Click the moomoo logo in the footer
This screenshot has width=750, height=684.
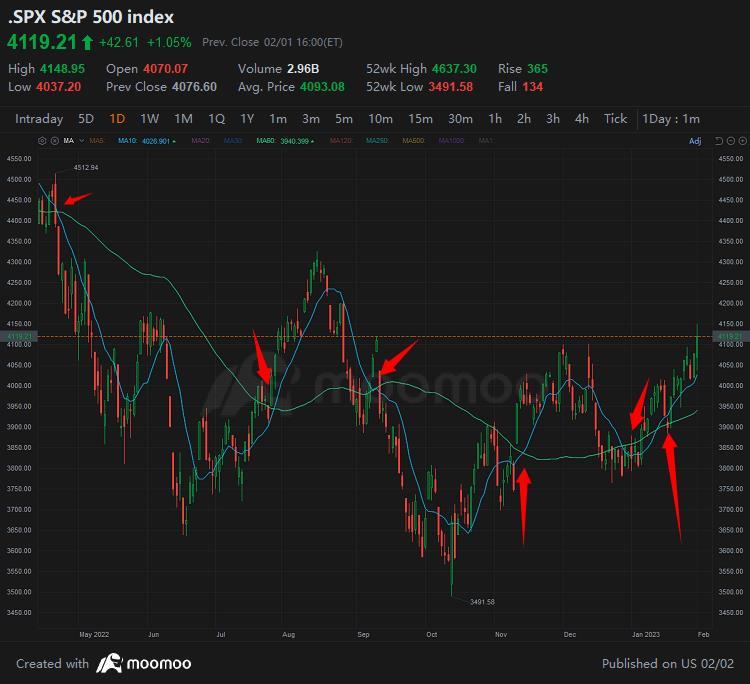tap(144, 663)
